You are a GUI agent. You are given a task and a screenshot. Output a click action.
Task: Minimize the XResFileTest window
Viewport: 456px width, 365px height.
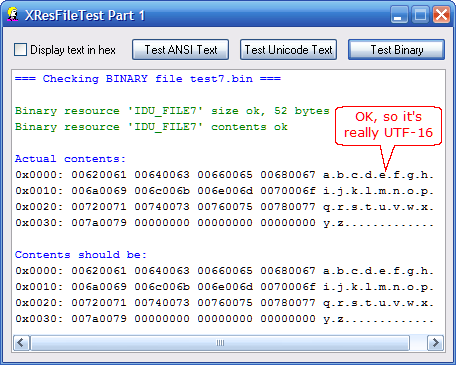[x=399, y=15]
